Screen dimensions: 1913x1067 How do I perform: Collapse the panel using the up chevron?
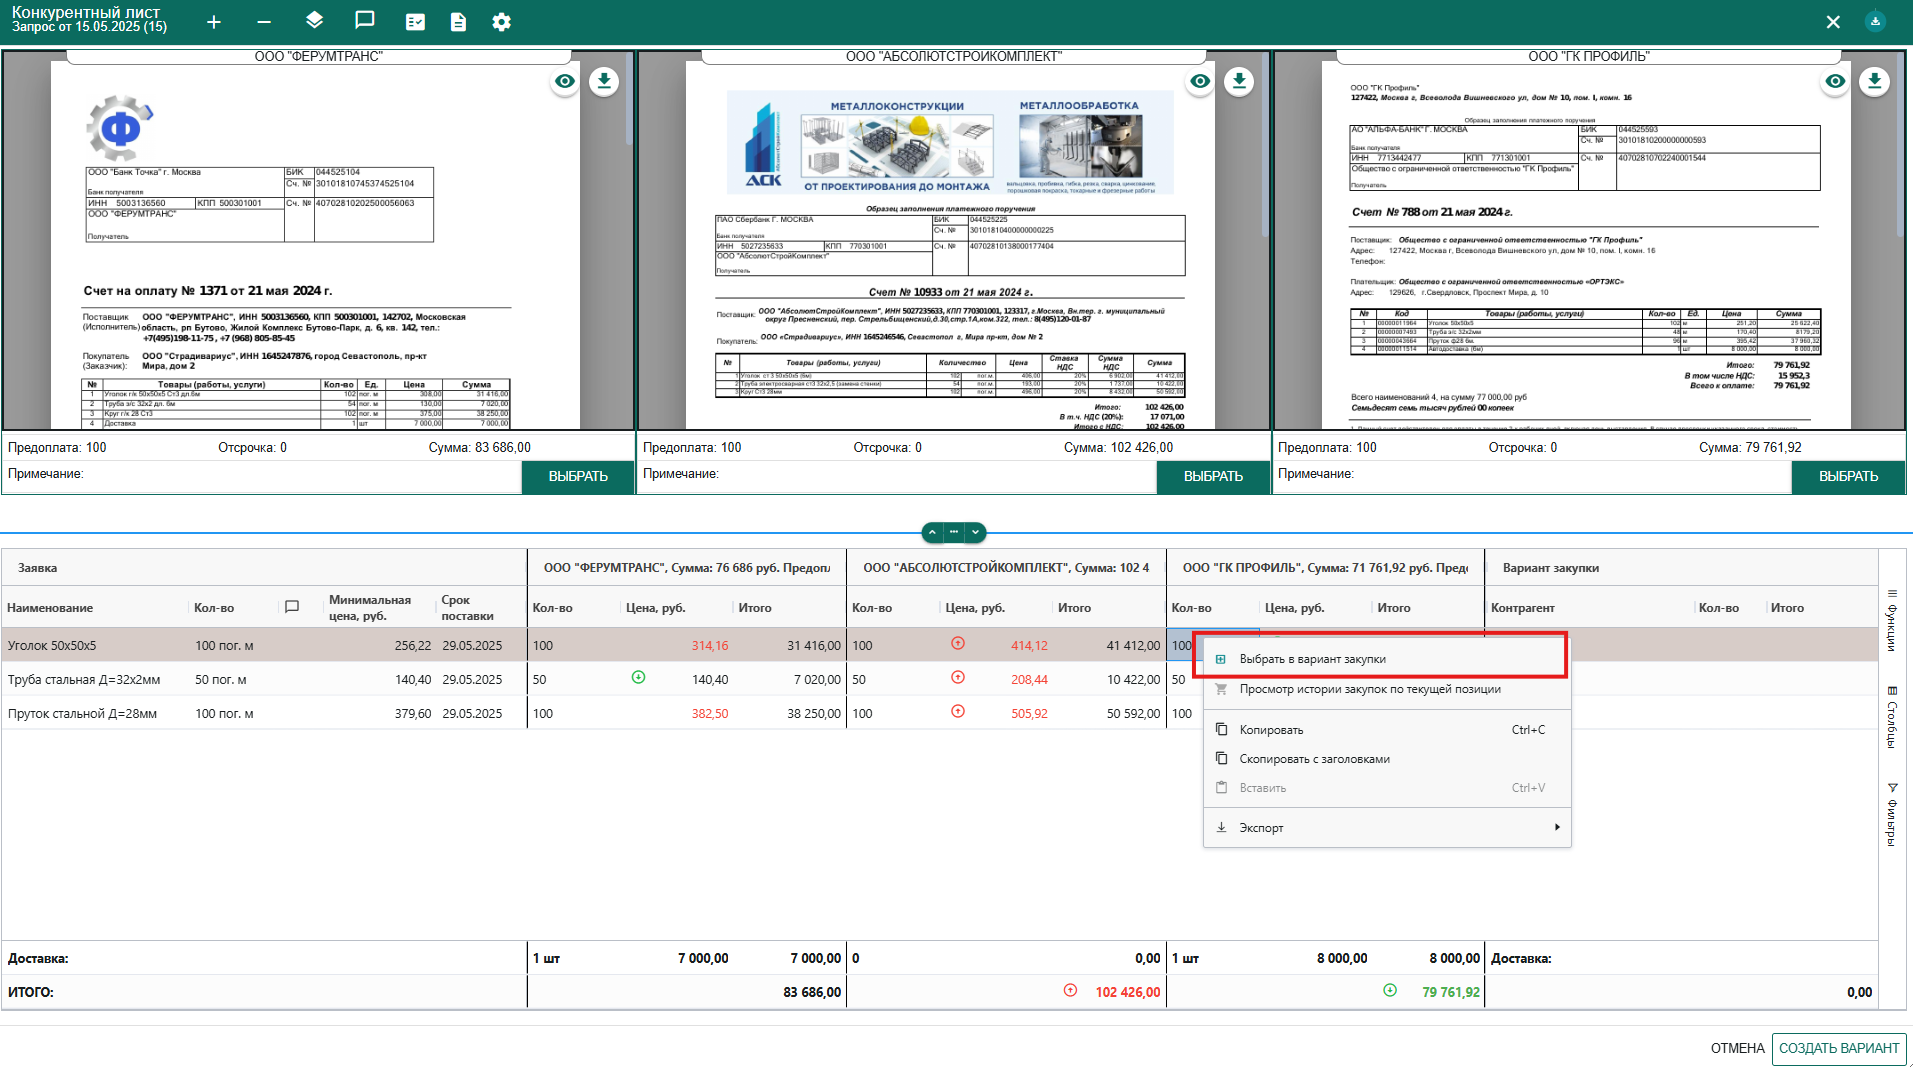click(932, 533)
